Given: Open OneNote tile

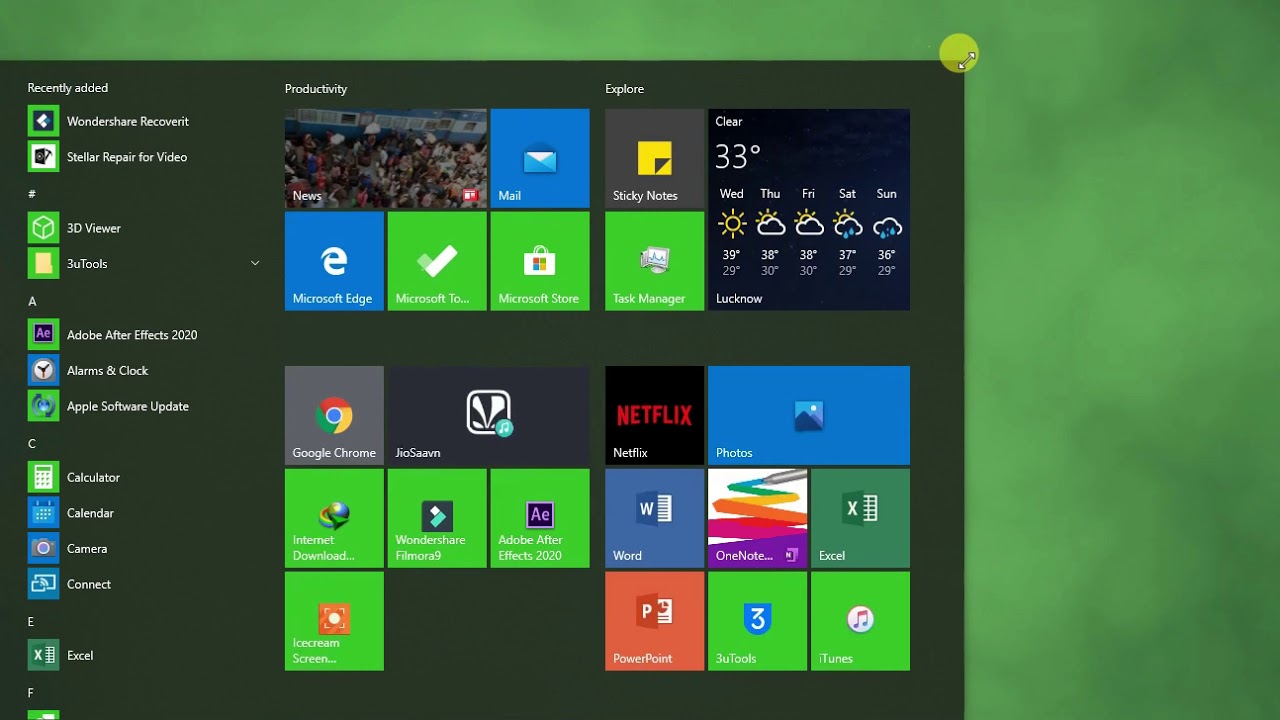Looking at the screenshot, I should pos(757,518).
